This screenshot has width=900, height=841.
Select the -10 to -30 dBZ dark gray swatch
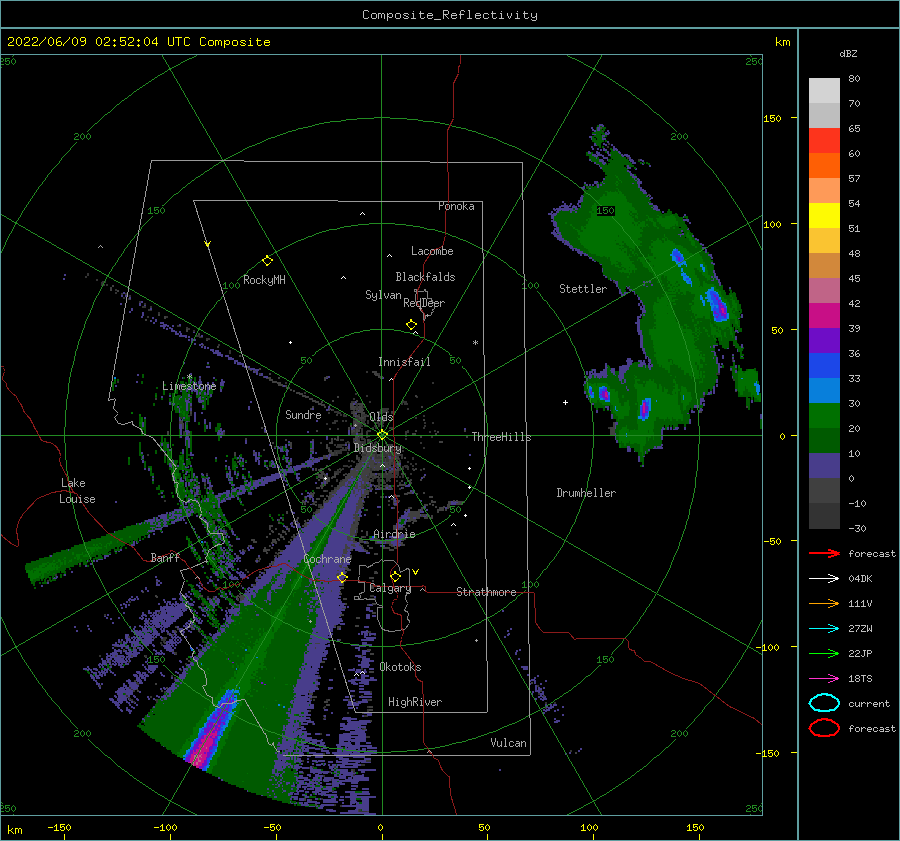tap(824, 516)
